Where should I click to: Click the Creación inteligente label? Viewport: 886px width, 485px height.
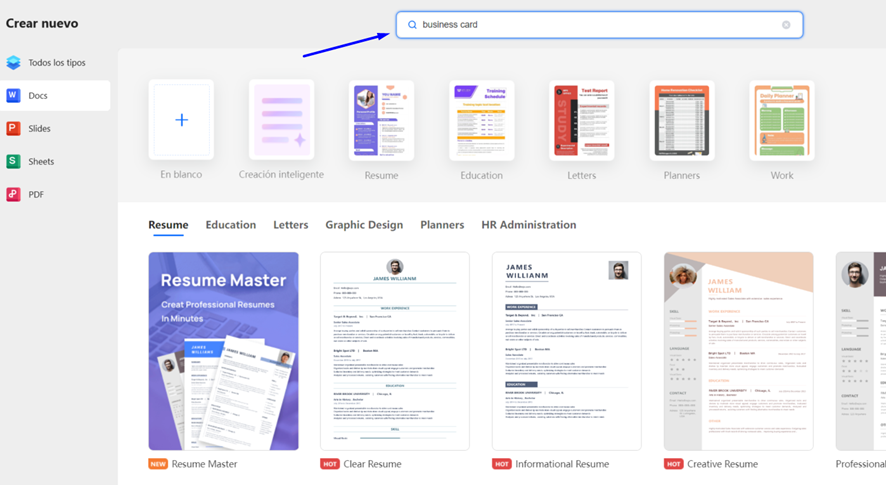click(x=281, y=175)
